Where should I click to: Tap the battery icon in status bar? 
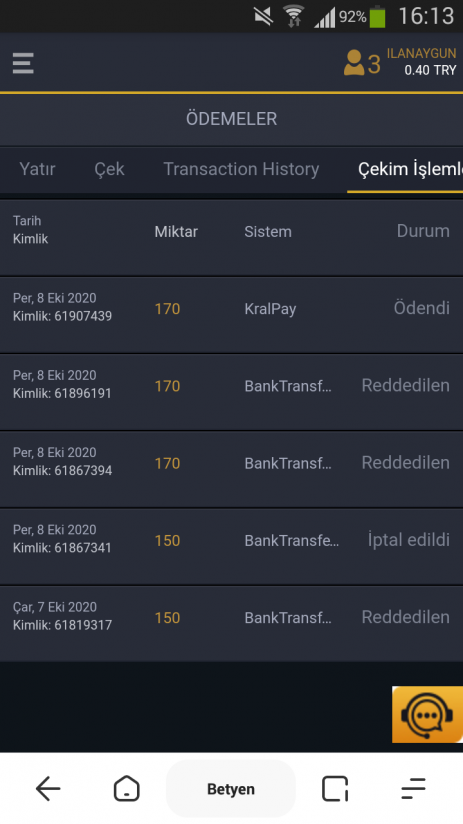tap(377, 16)
